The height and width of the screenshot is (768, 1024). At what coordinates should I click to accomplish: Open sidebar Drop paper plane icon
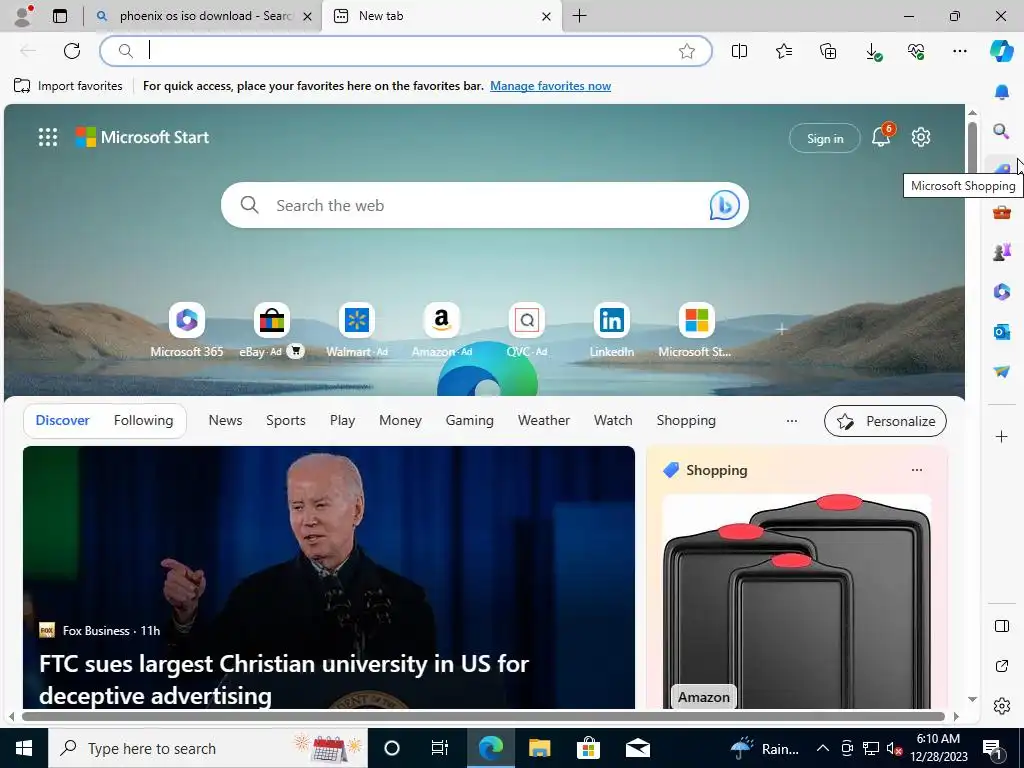click(x=1002, y=371)
